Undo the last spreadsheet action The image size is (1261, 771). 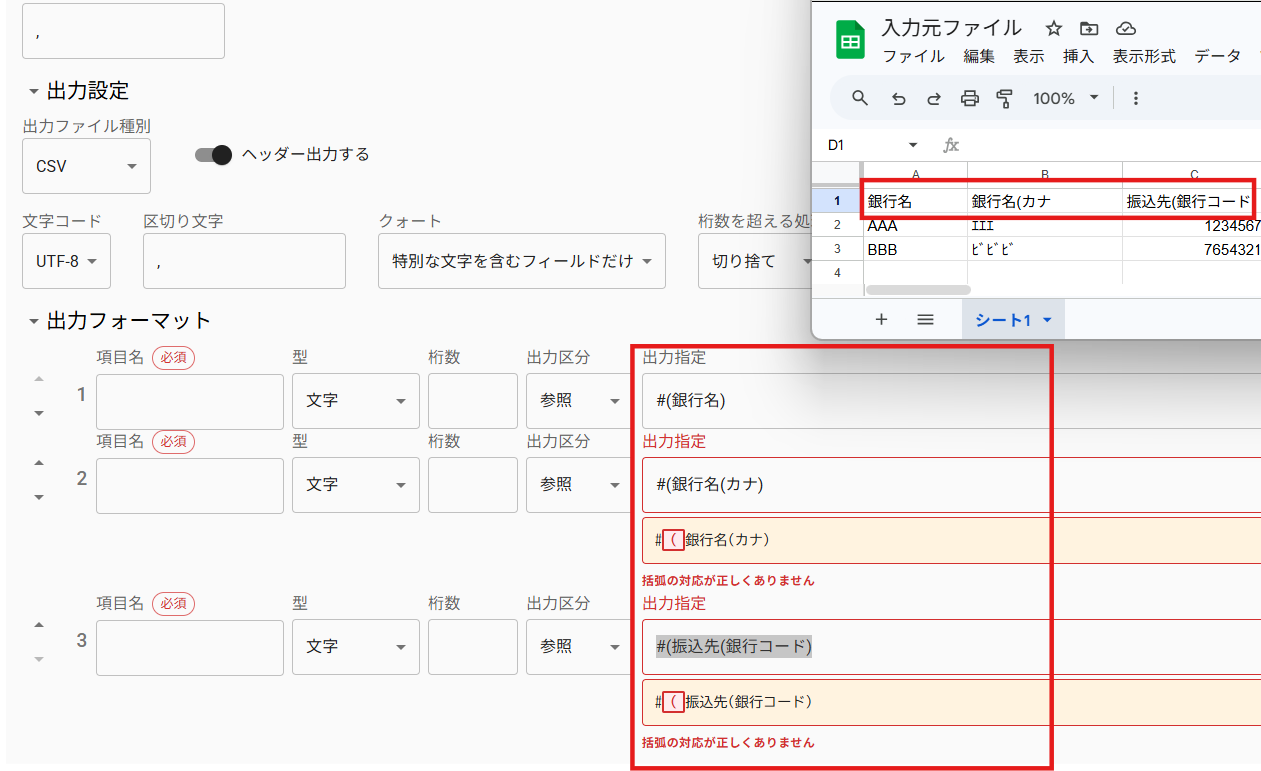tap(899, 98)
